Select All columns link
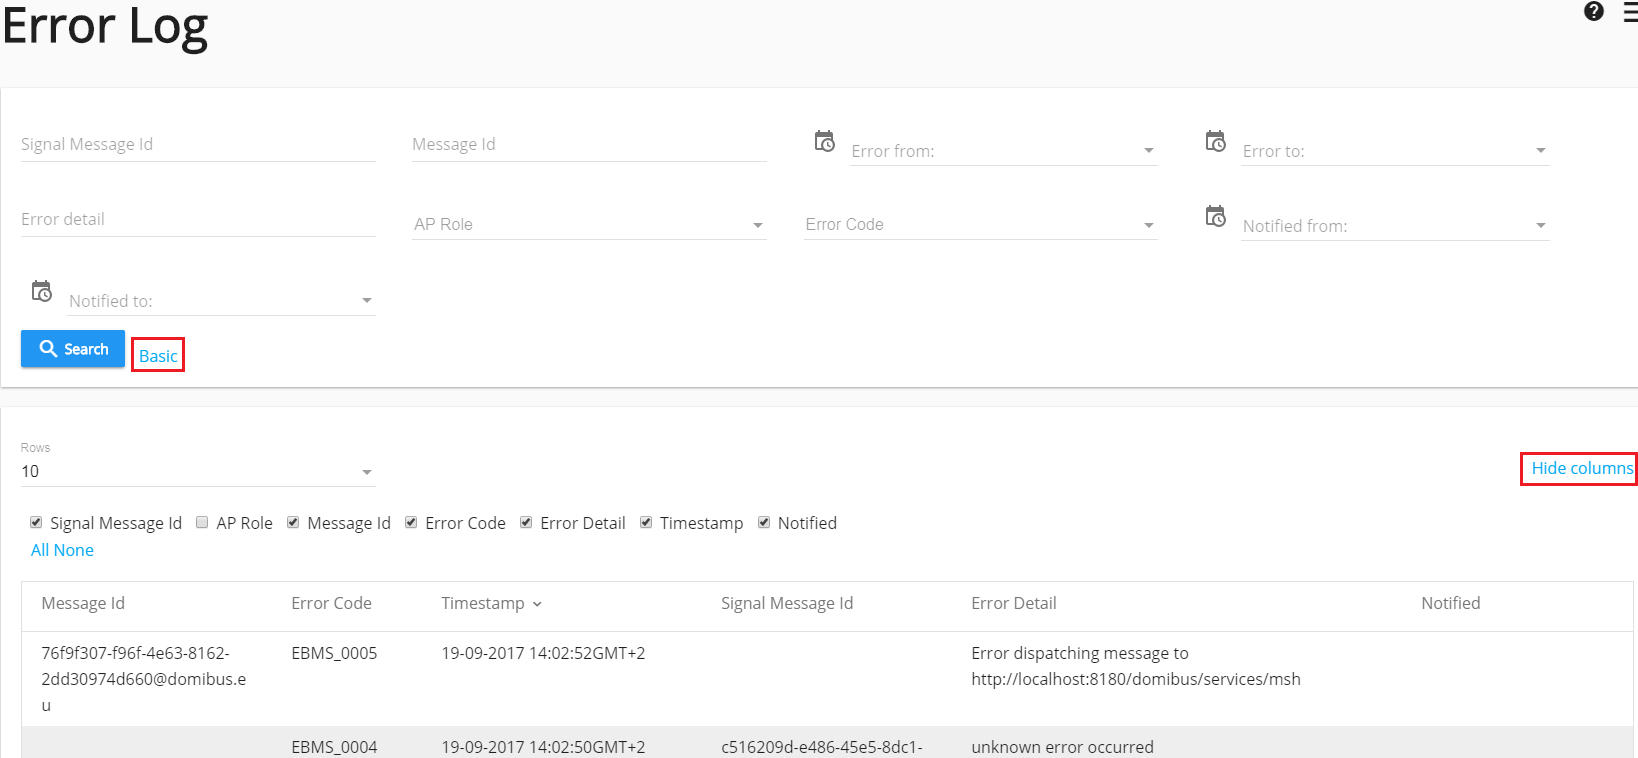The height and width of the screenshot is (758, 1638). 40,550
